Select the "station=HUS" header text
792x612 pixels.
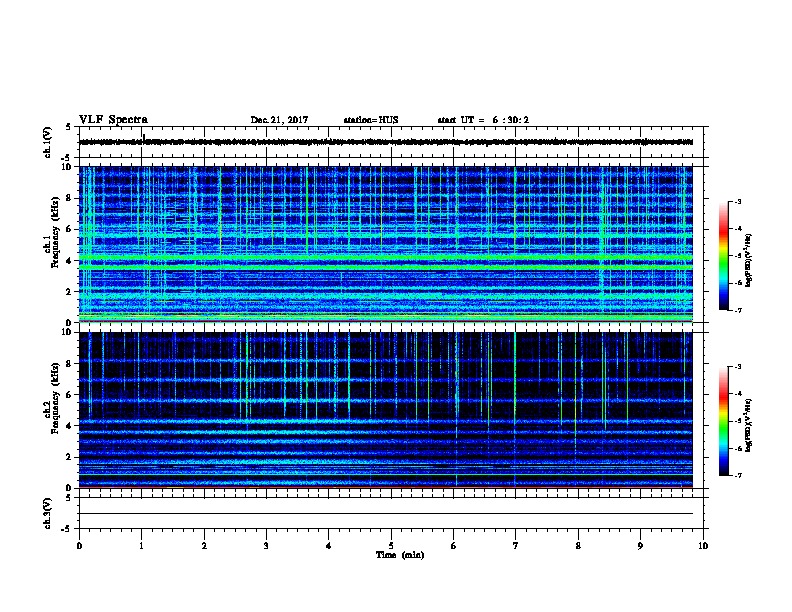pyautogui.click(x=371, y=120)
